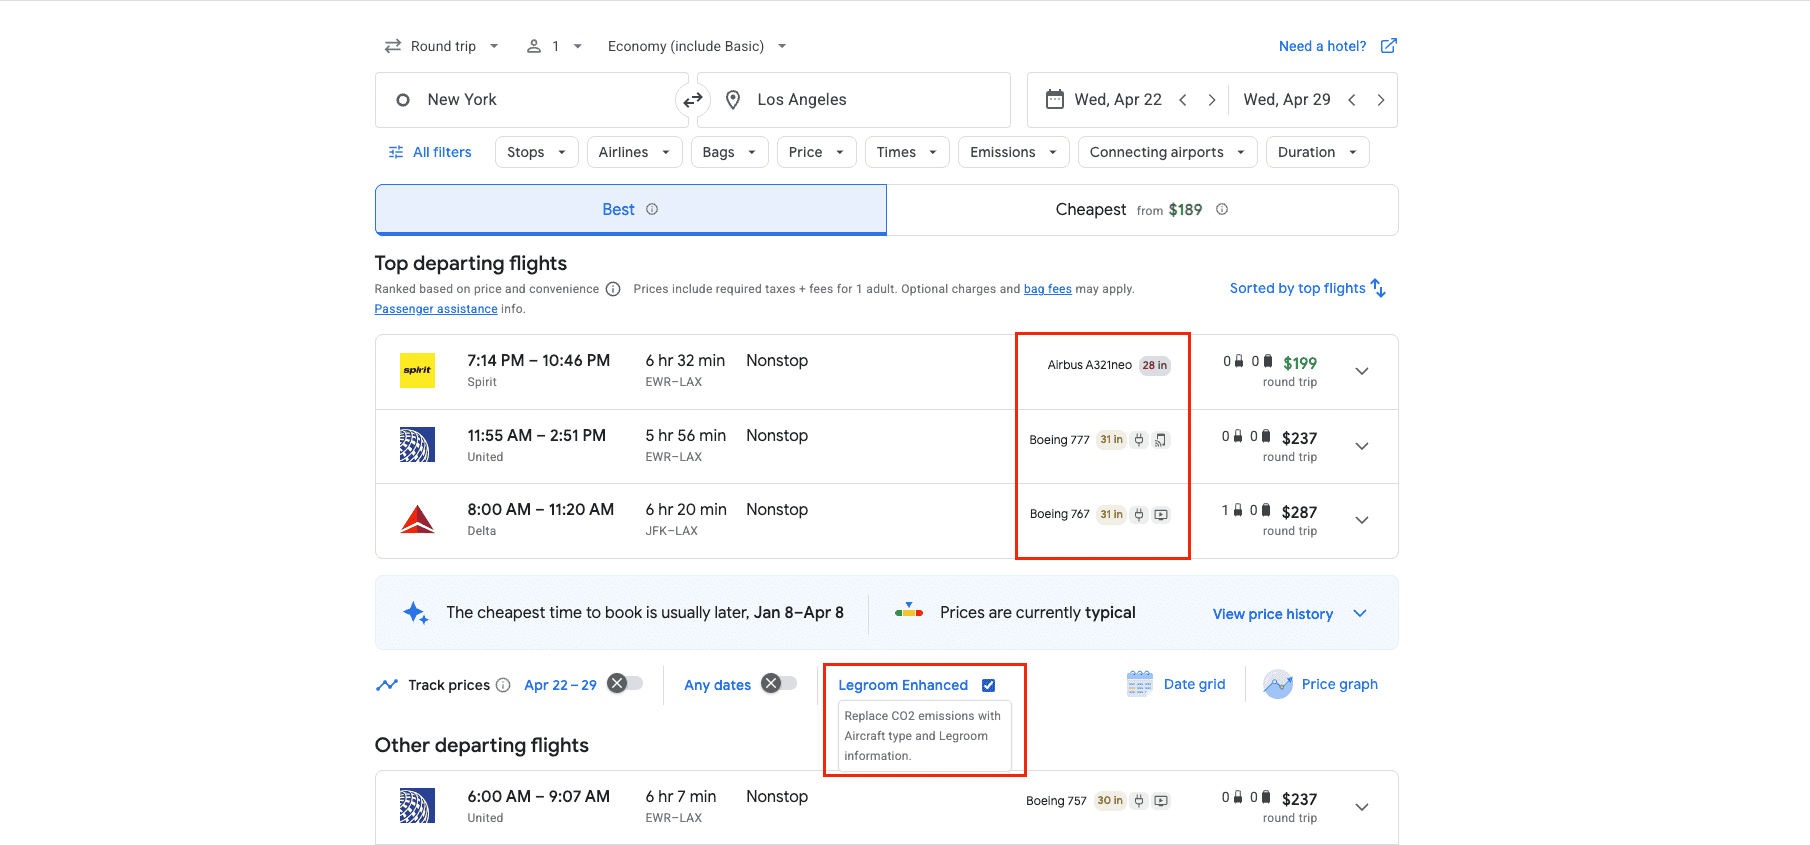
Task: Open the Airlines filter dropdown
Action: [635, 152]
